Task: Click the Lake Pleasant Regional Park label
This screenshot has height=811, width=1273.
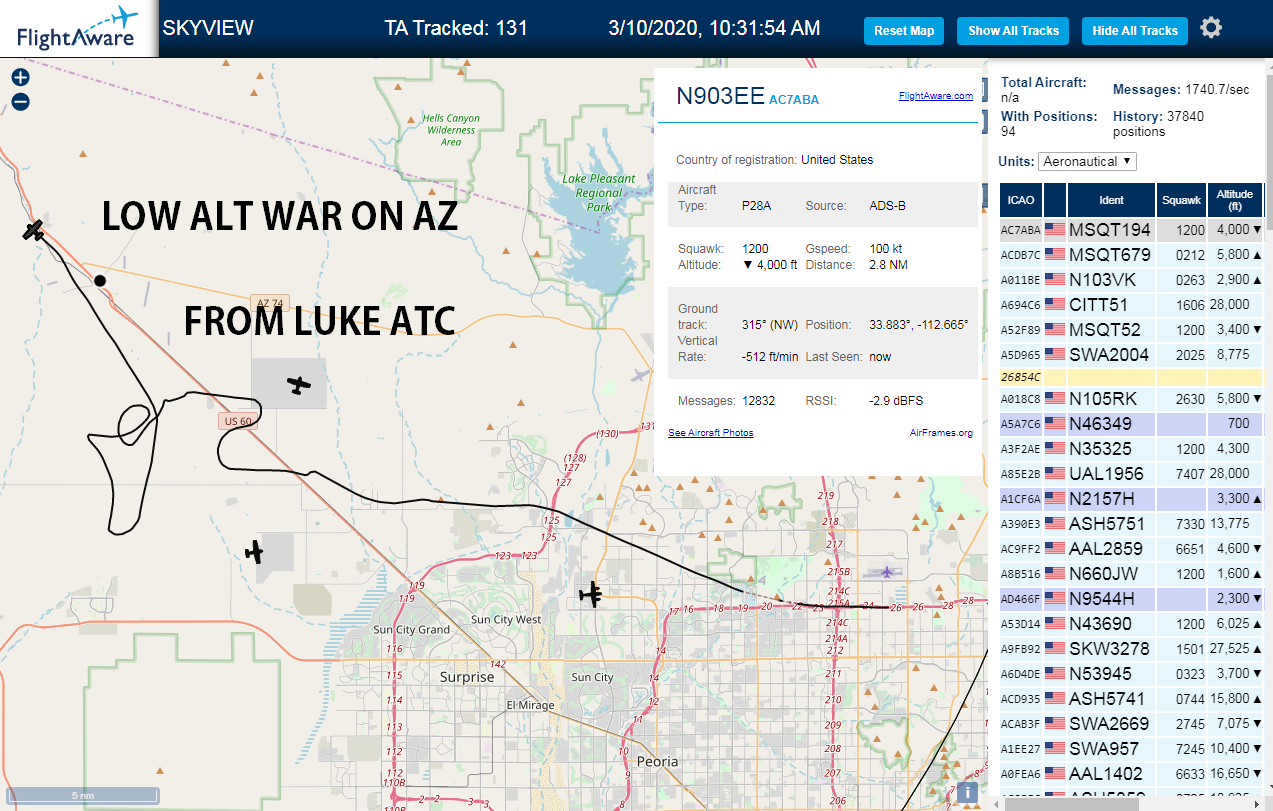Action: click(598, 193)
